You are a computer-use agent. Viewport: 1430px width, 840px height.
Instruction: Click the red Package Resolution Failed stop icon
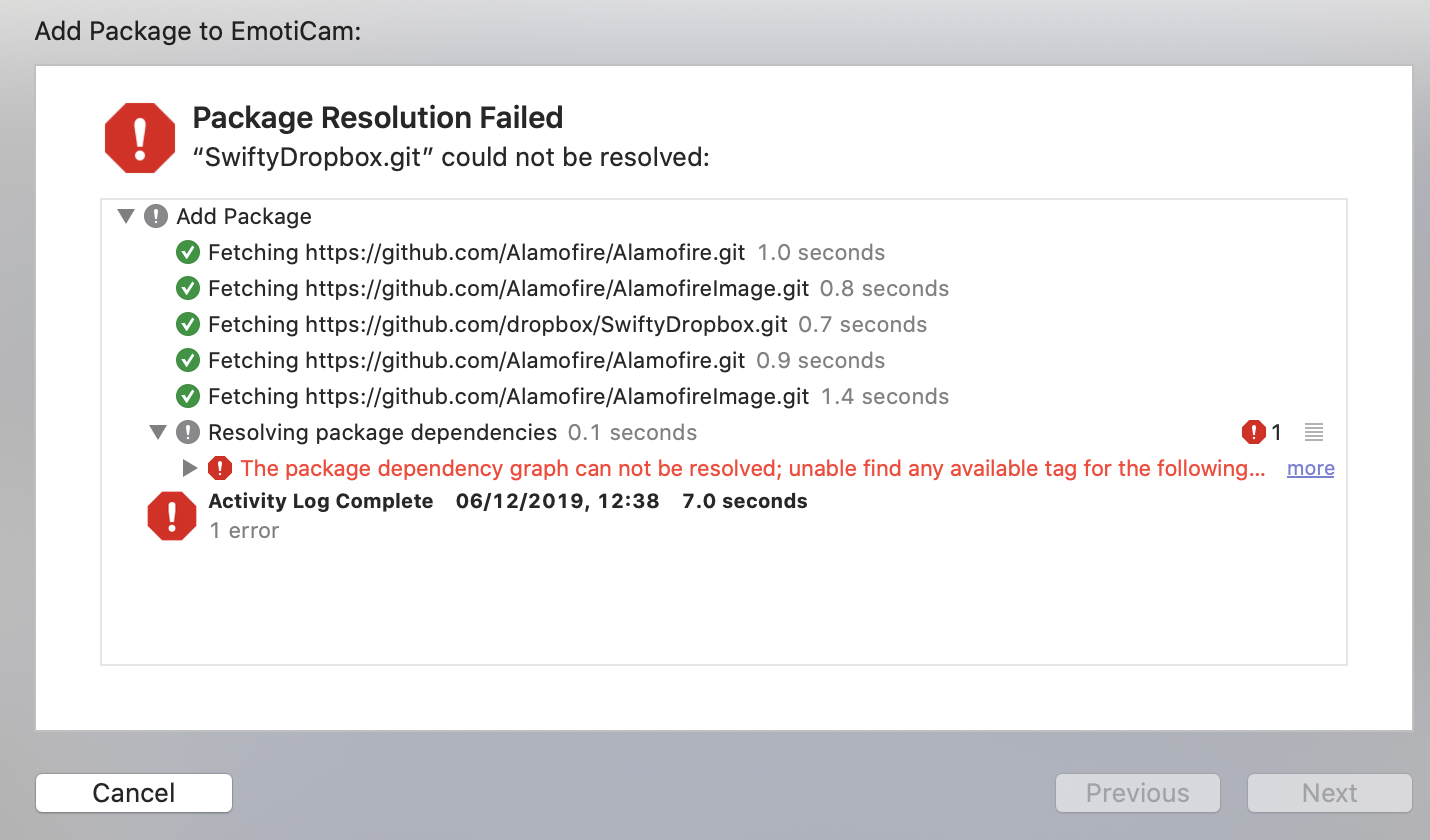coord(140,137)
